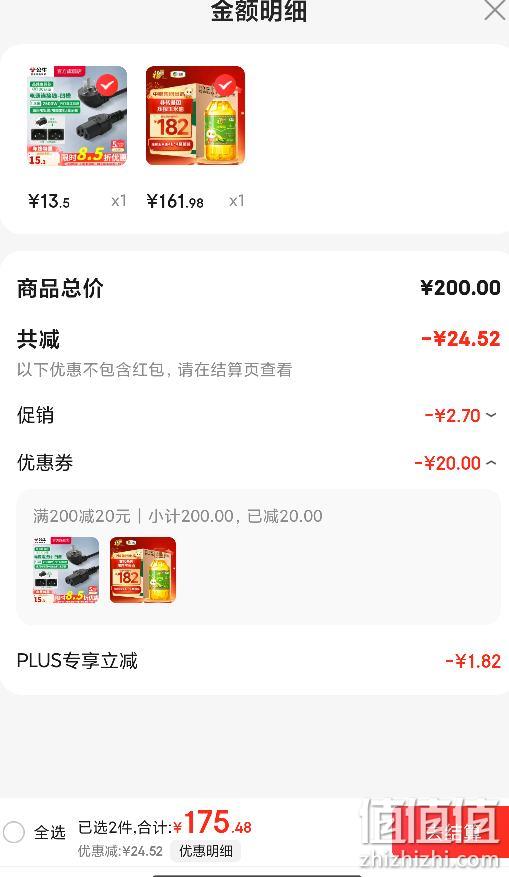509x877 pixels.
Task: Select small power cord thumbnail in coupon section
Action: pyautogui.click(x=66, y=570)
